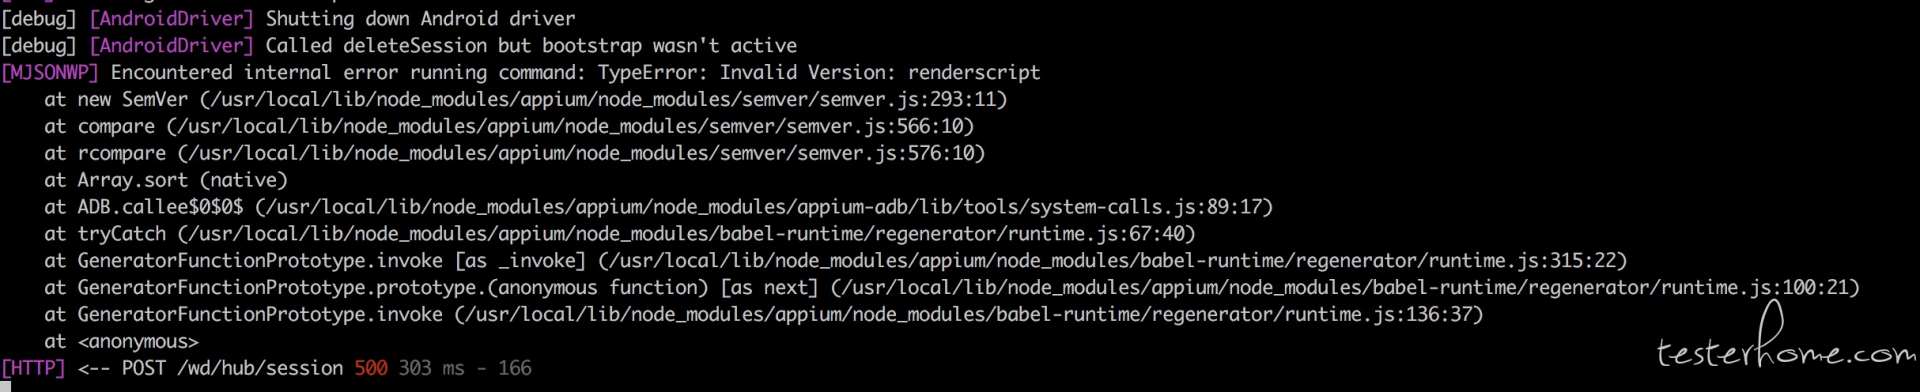1920x392 pixels.
Task: Click the [MJSONWP] log tag
Action: (50, 73)
